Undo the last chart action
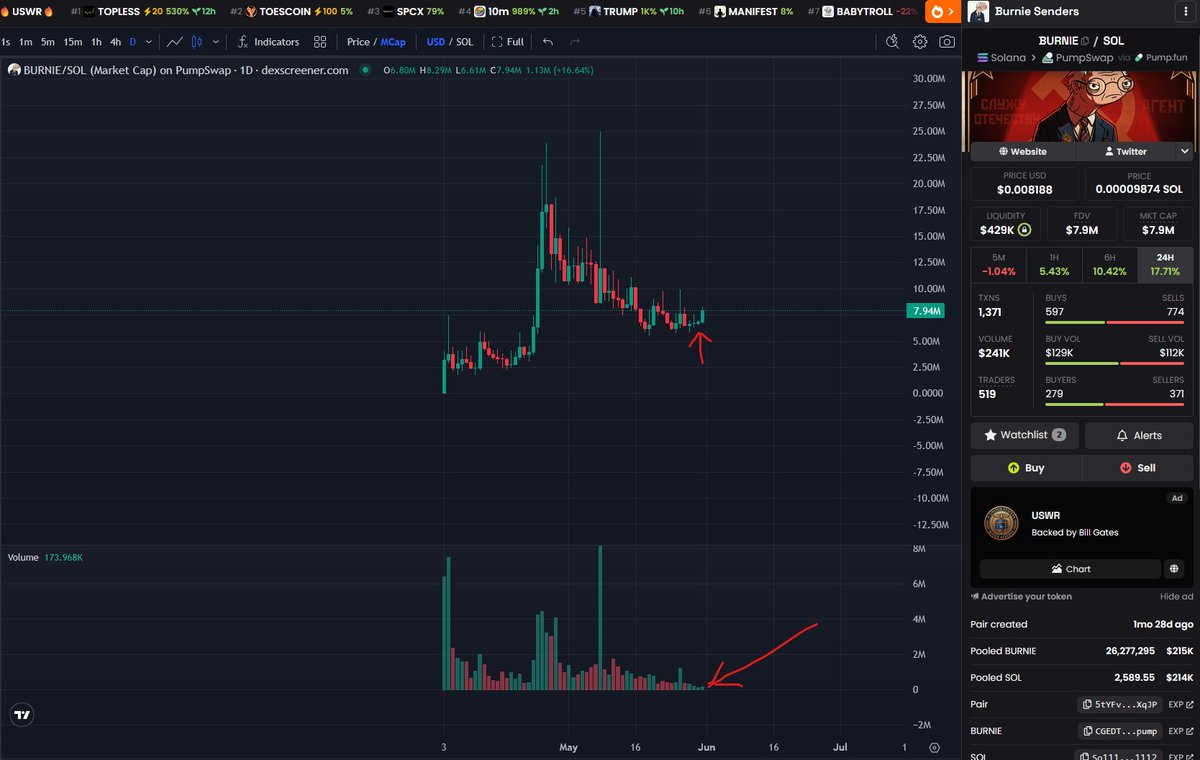The image size is (1200, 760). click(x=548, y=42)
